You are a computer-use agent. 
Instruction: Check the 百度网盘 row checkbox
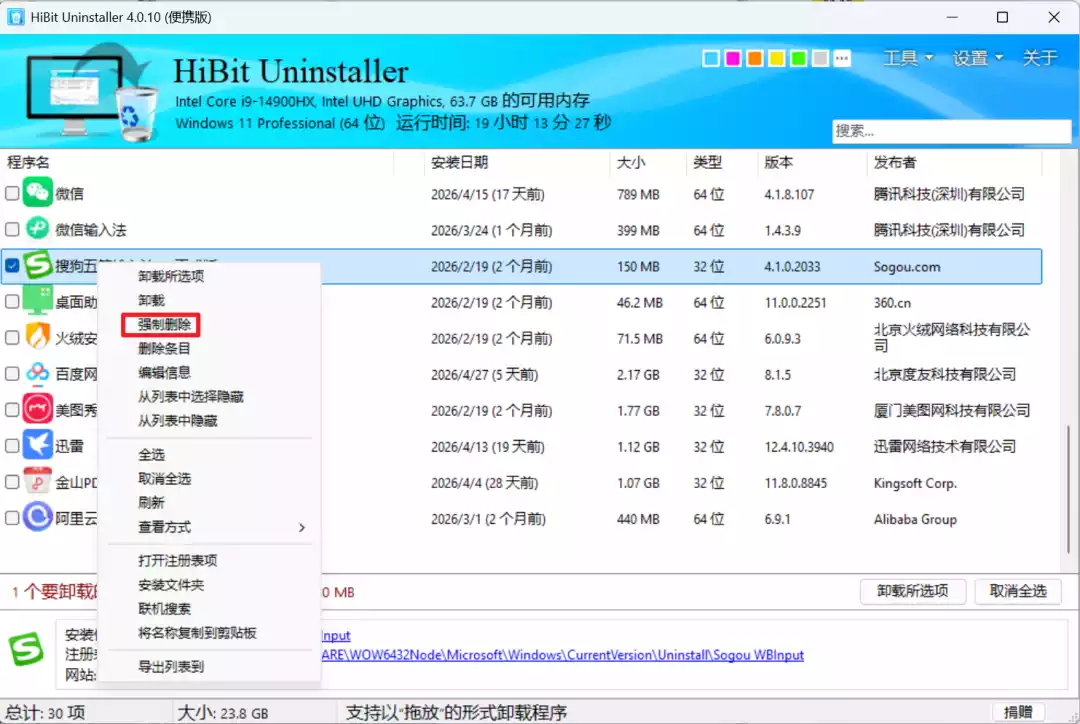[x=12, y=373]
